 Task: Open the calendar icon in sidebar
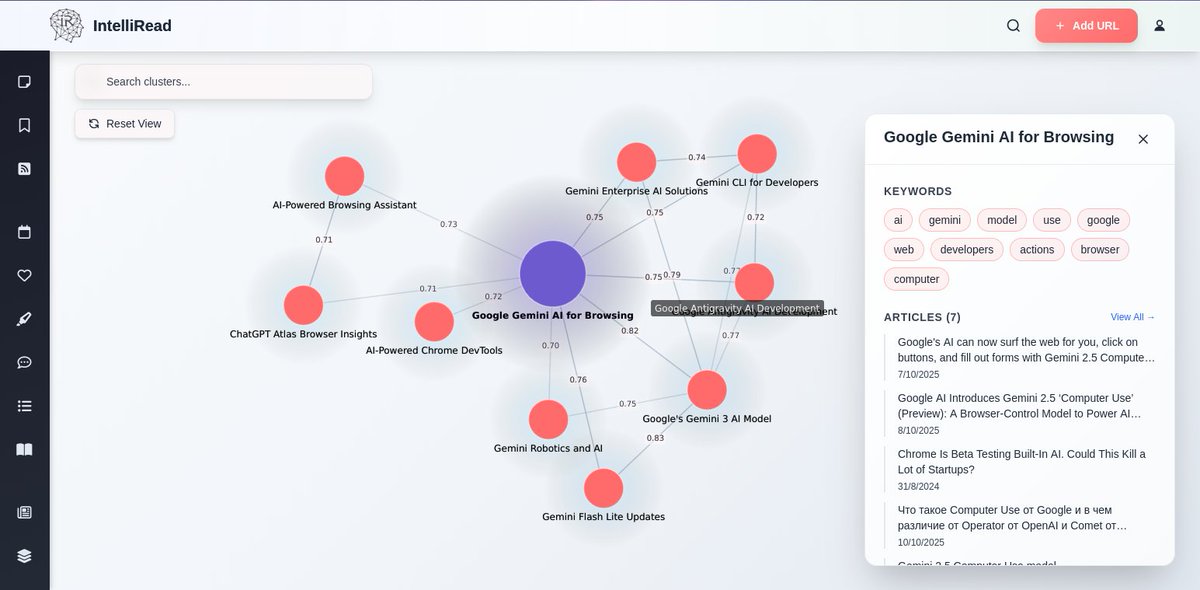click(24, 231)
